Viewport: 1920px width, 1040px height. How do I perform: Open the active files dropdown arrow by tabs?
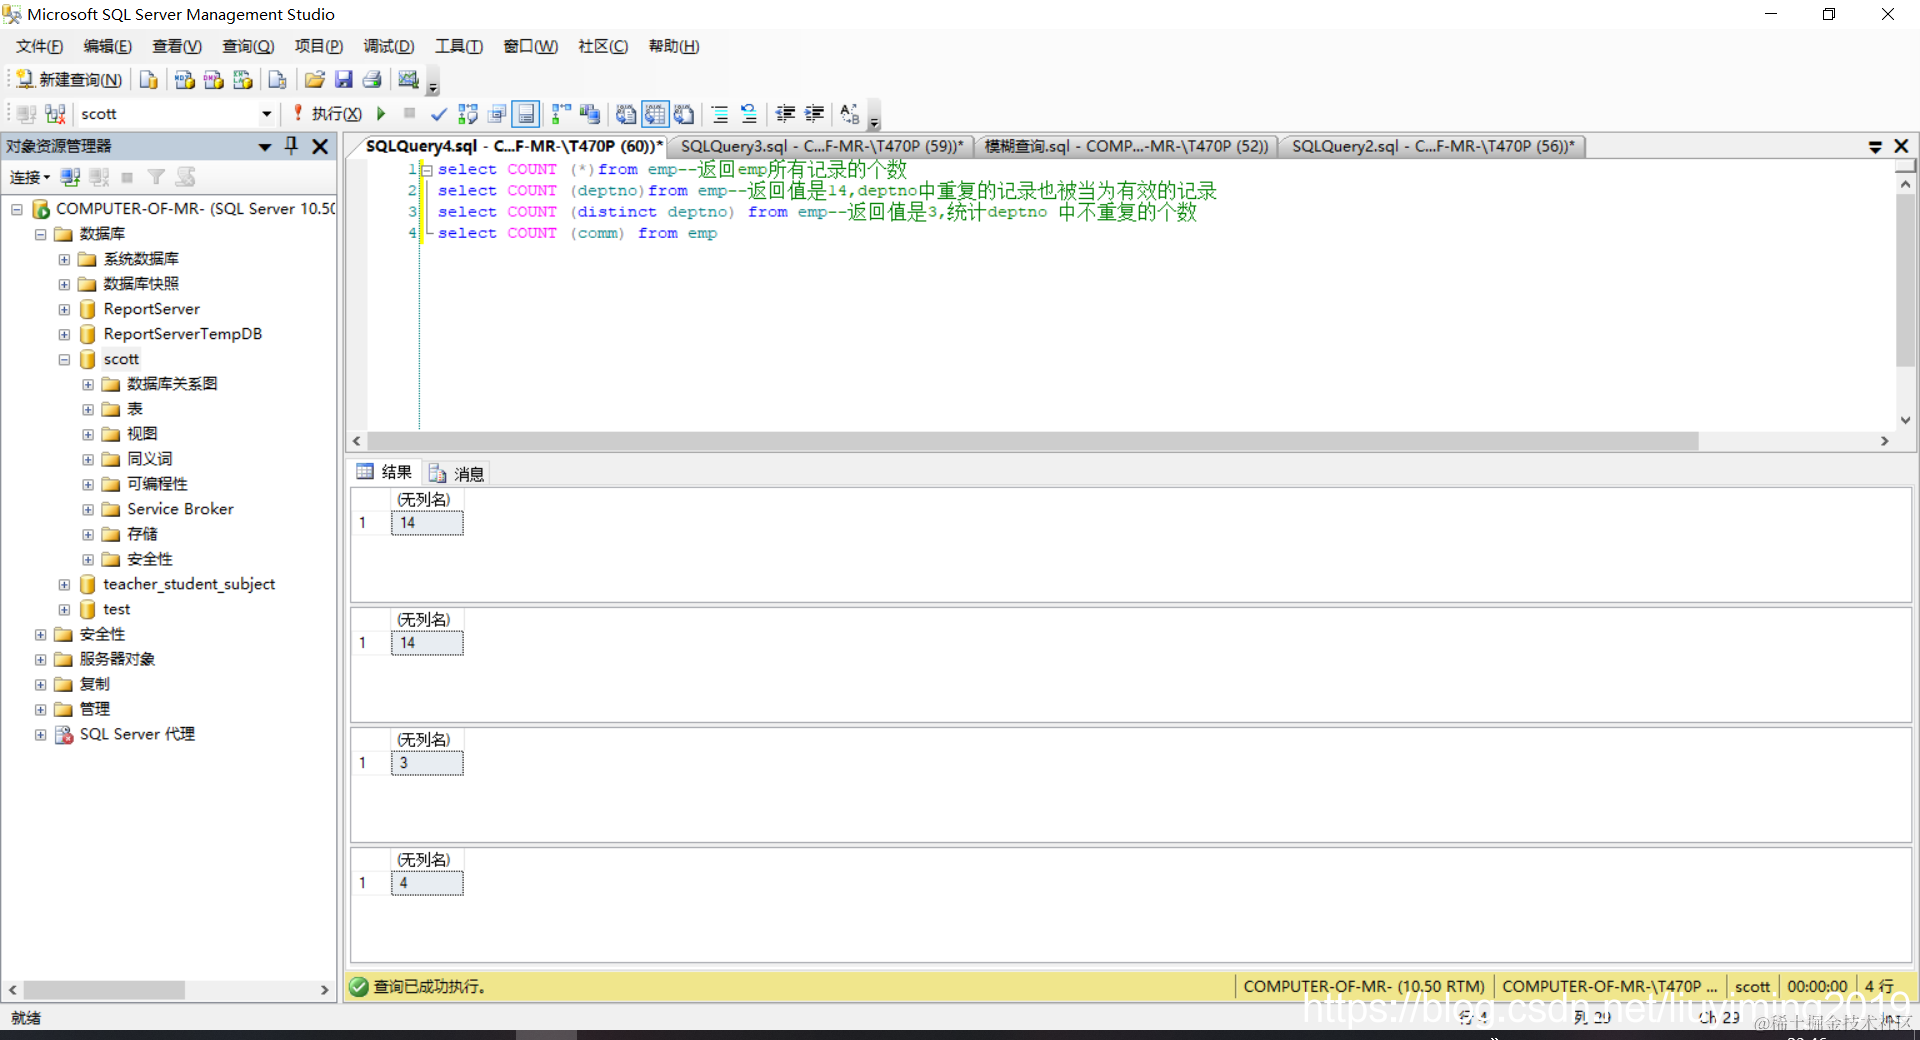(1875, 147)
